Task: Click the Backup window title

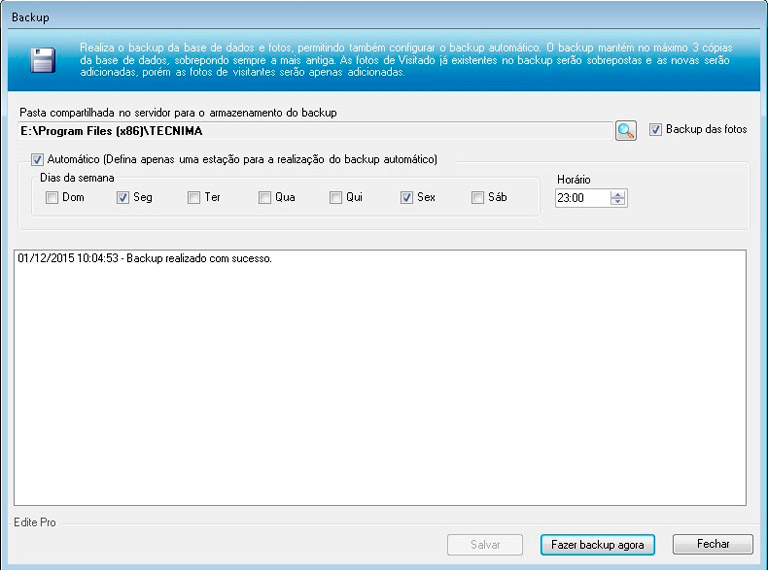Action: coord(30,17)
